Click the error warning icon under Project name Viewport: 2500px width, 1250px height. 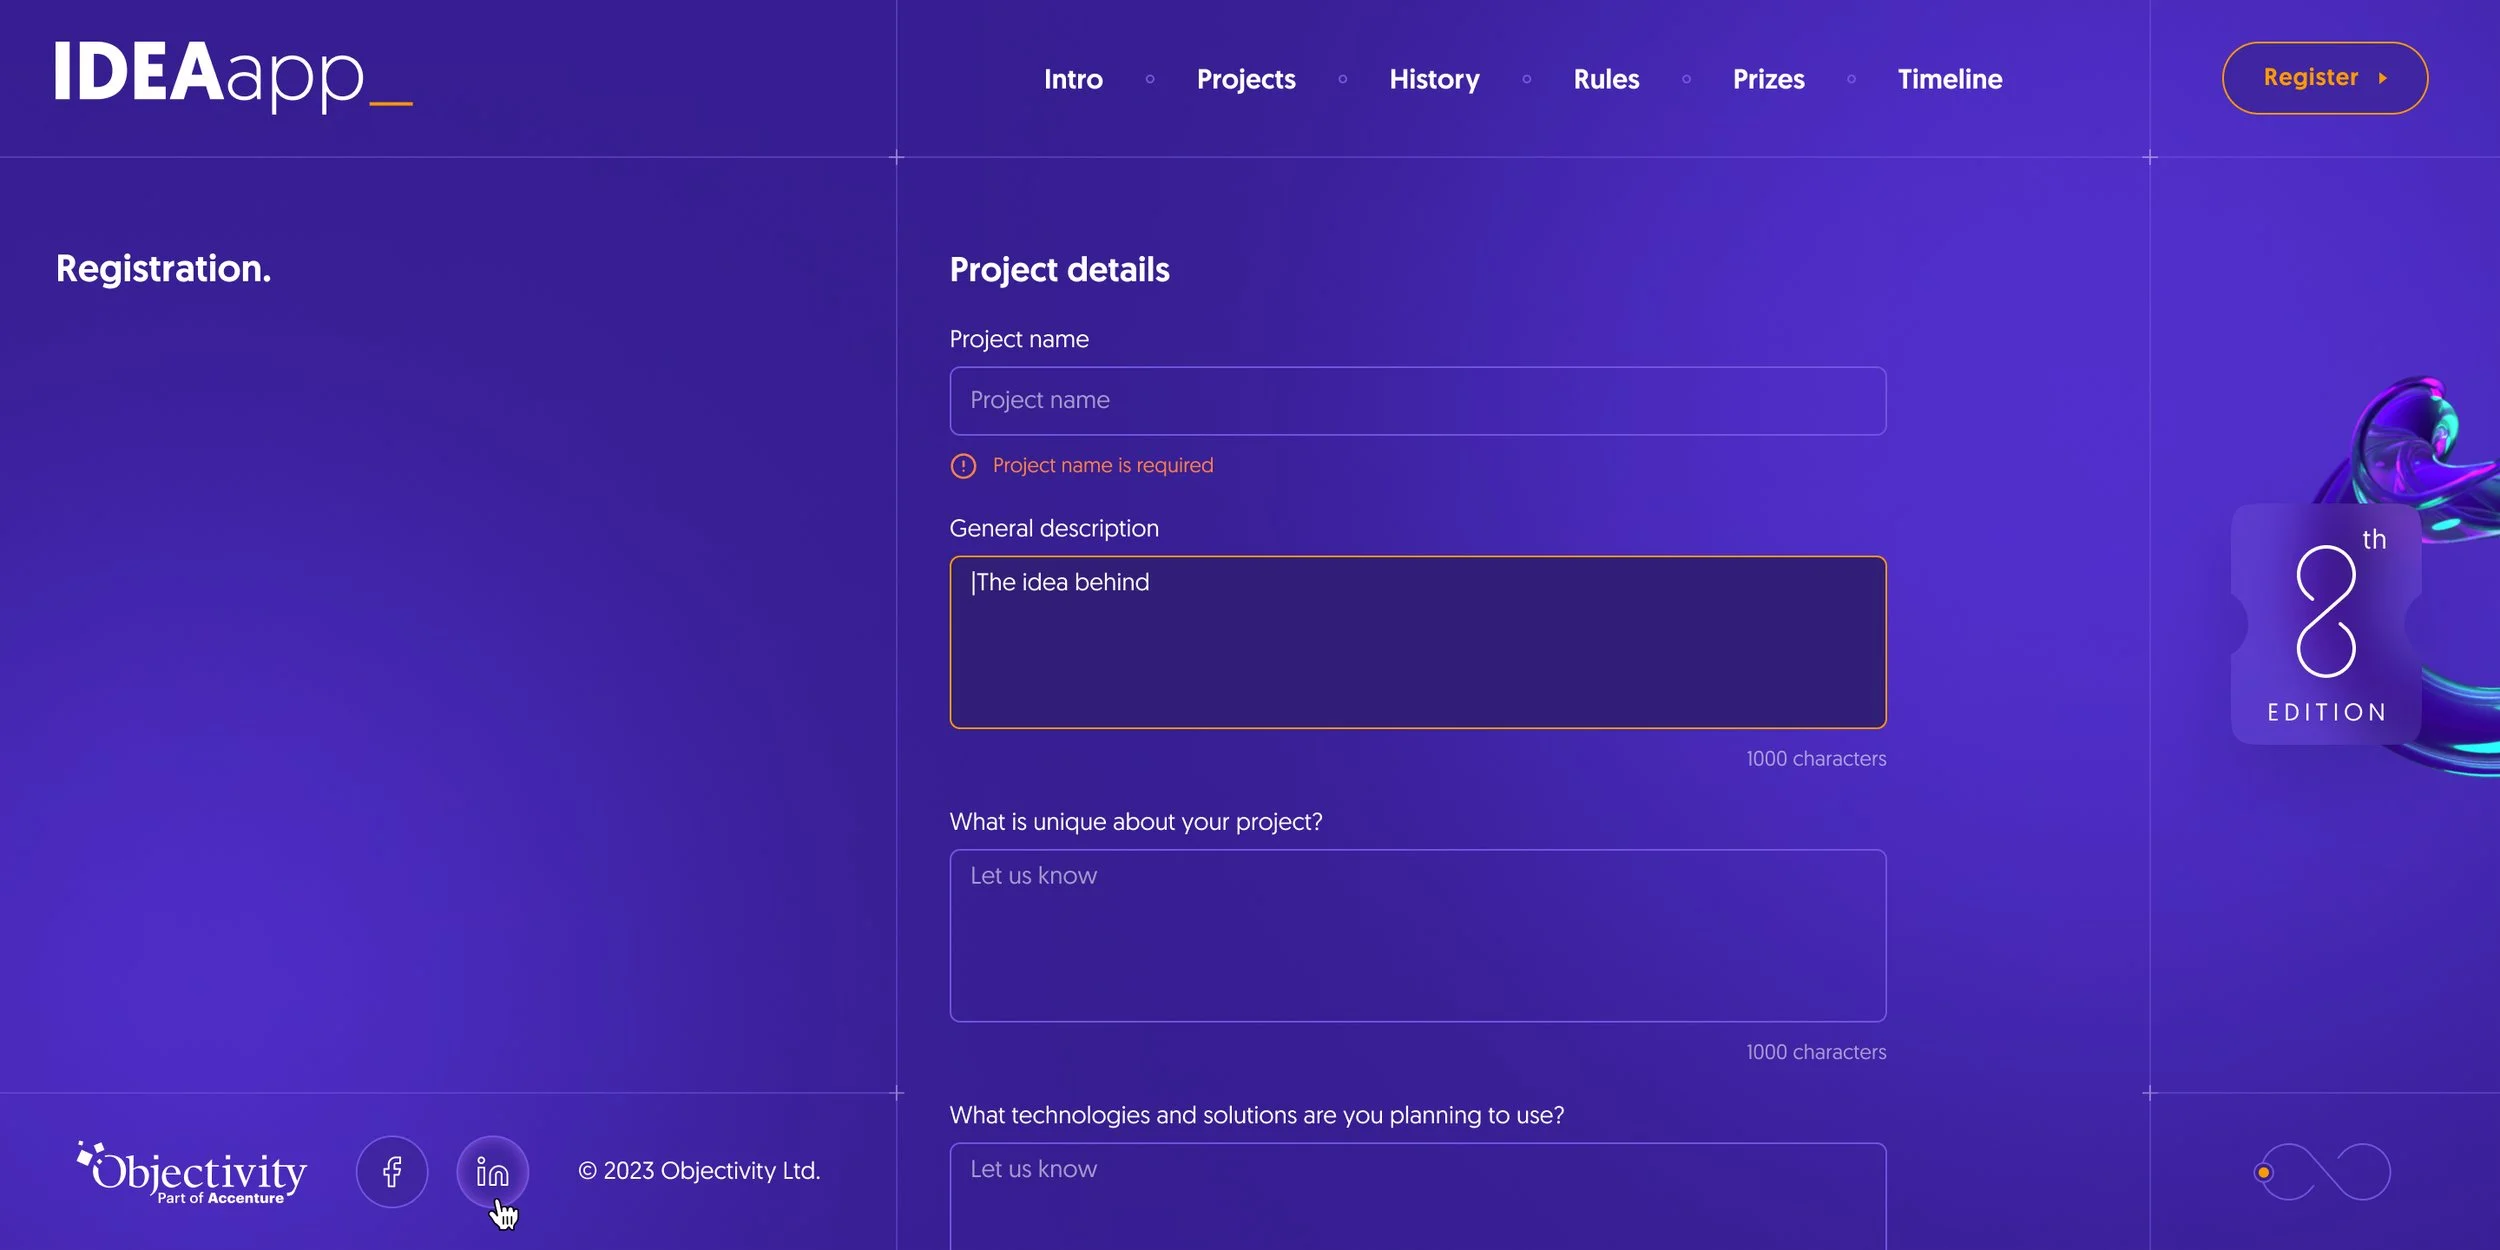[x=963, y=466]
